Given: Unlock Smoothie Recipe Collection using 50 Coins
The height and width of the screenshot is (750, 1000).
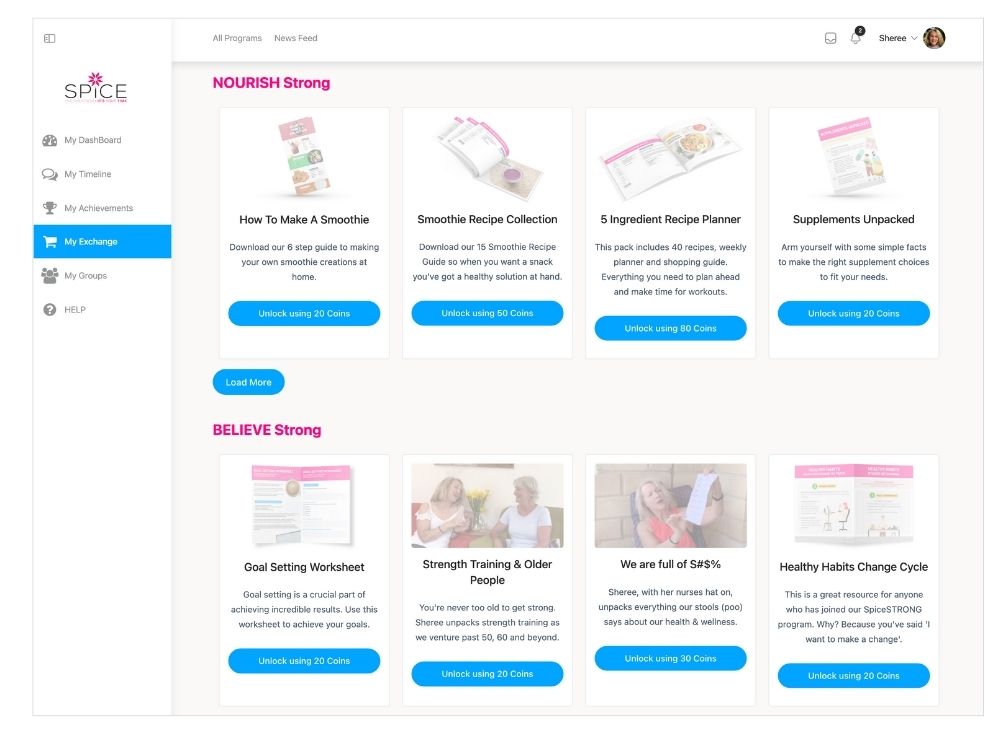Looking at the screenshot, I should pyautogui.click(x=487, y=313).
